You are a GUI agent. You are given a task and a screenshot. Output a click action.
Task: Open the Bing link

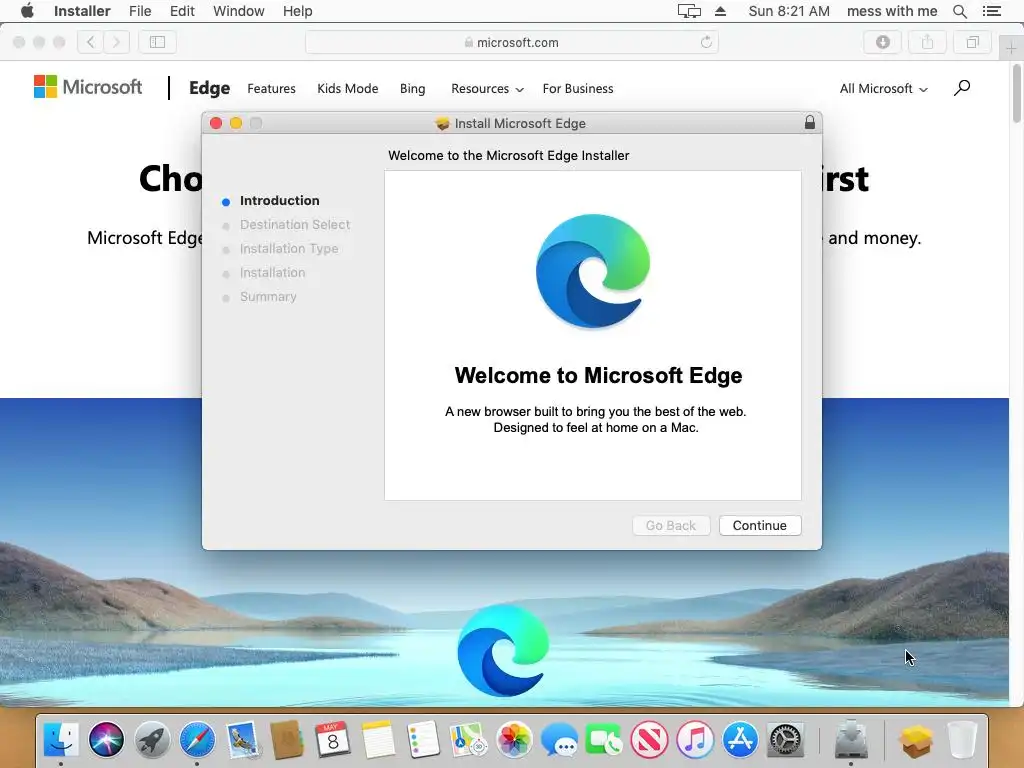412,88
